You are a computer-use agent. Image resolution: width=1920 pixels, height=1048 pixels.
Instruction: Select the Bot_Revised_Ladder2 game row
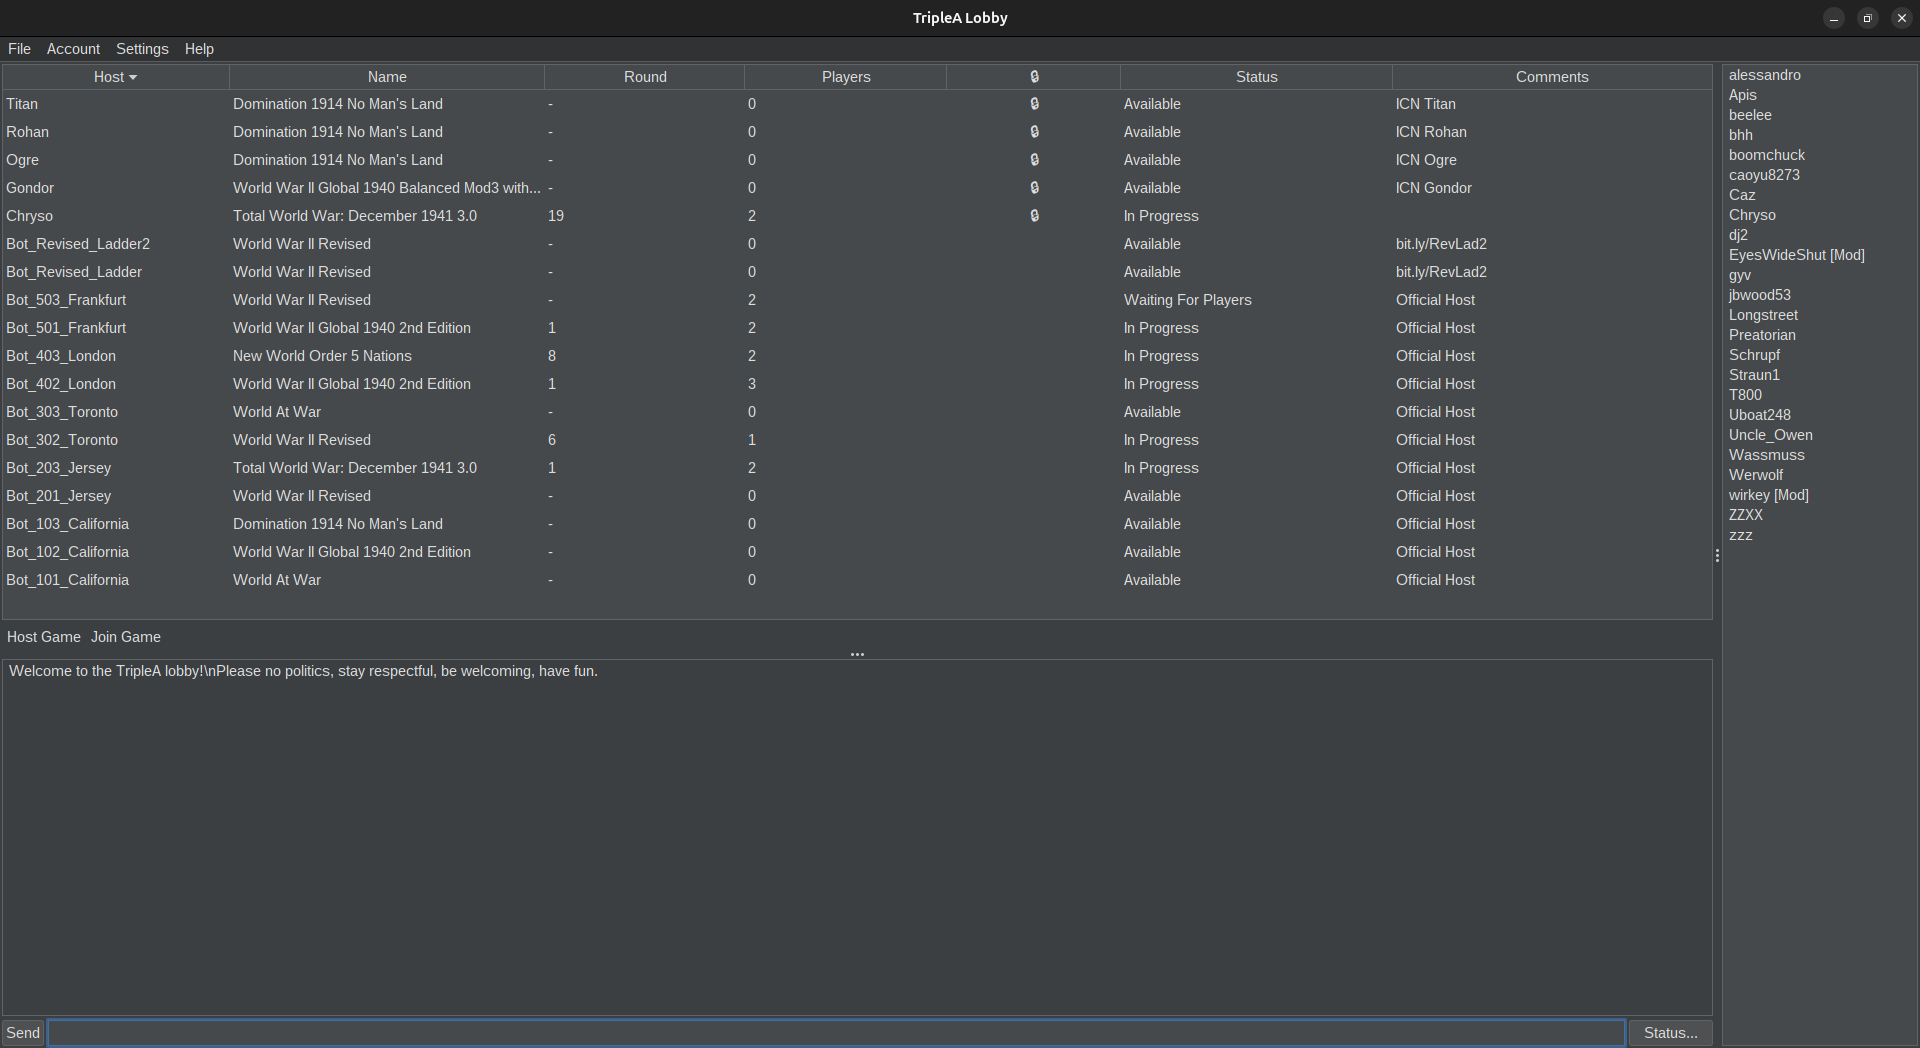coord(857,244)
